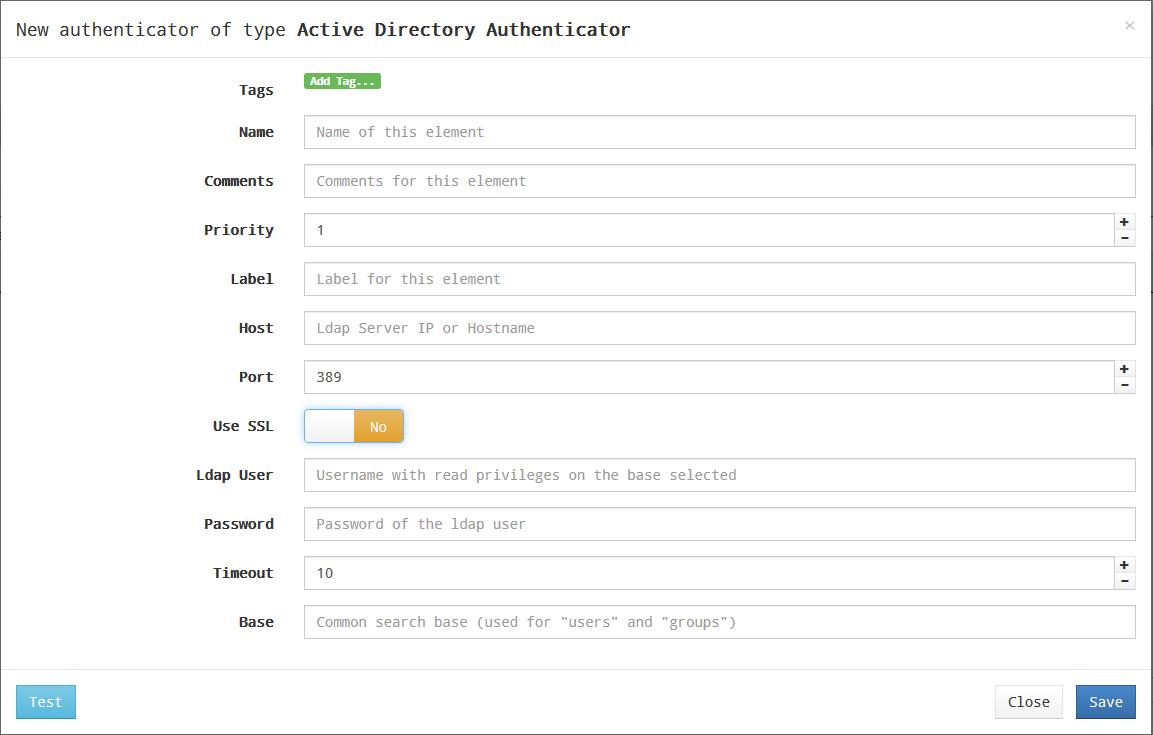Decrement Port using minus icon
This screenshot has width=1153, height=735.
point(1124,385)
